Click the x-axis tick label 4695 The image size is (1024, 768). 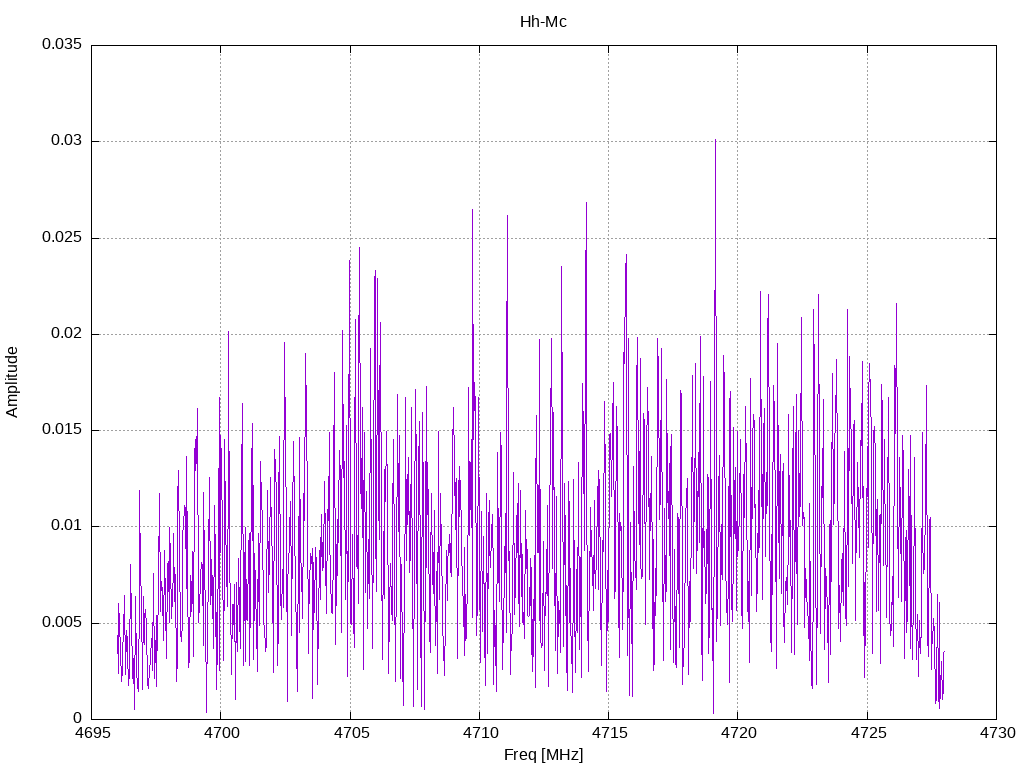click(91, 733)
